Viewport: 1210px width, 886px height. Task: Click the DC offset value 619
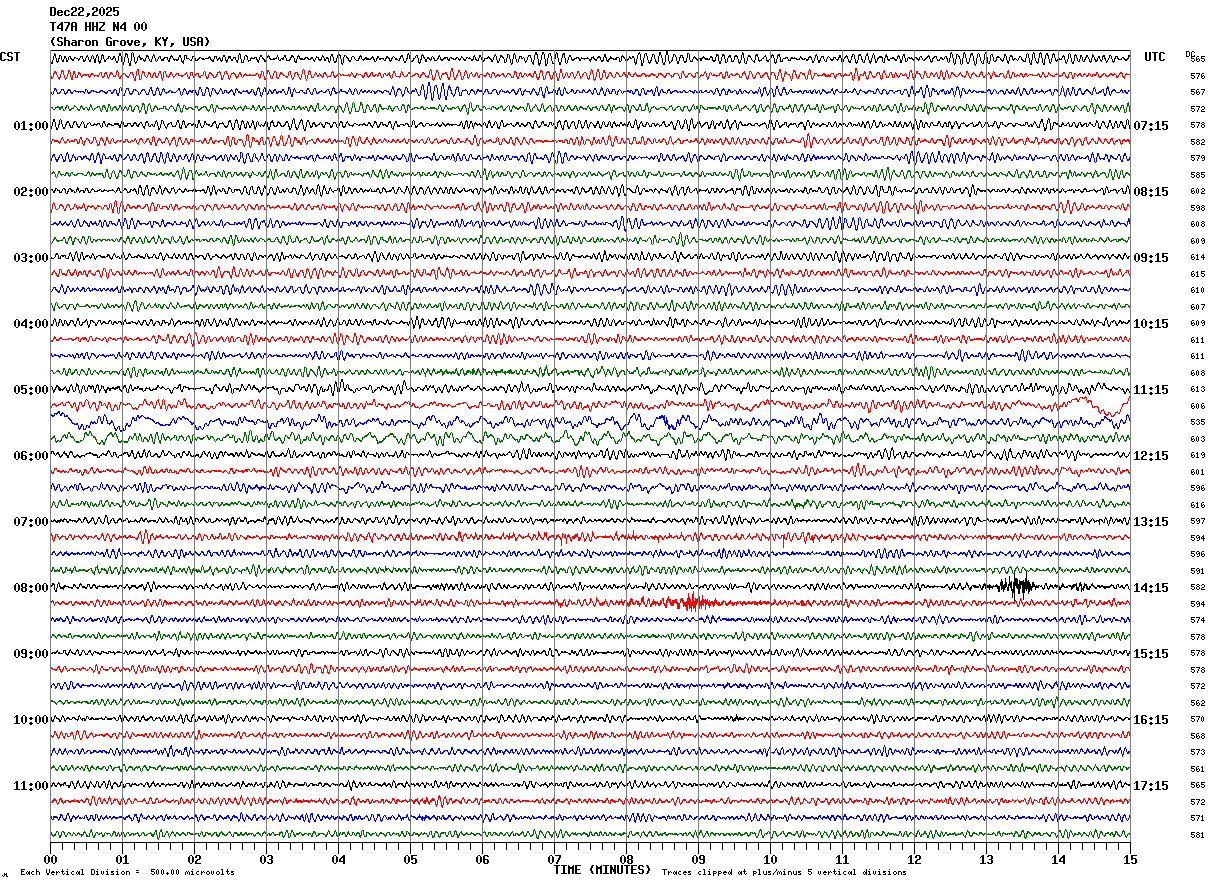point(1197,455)
